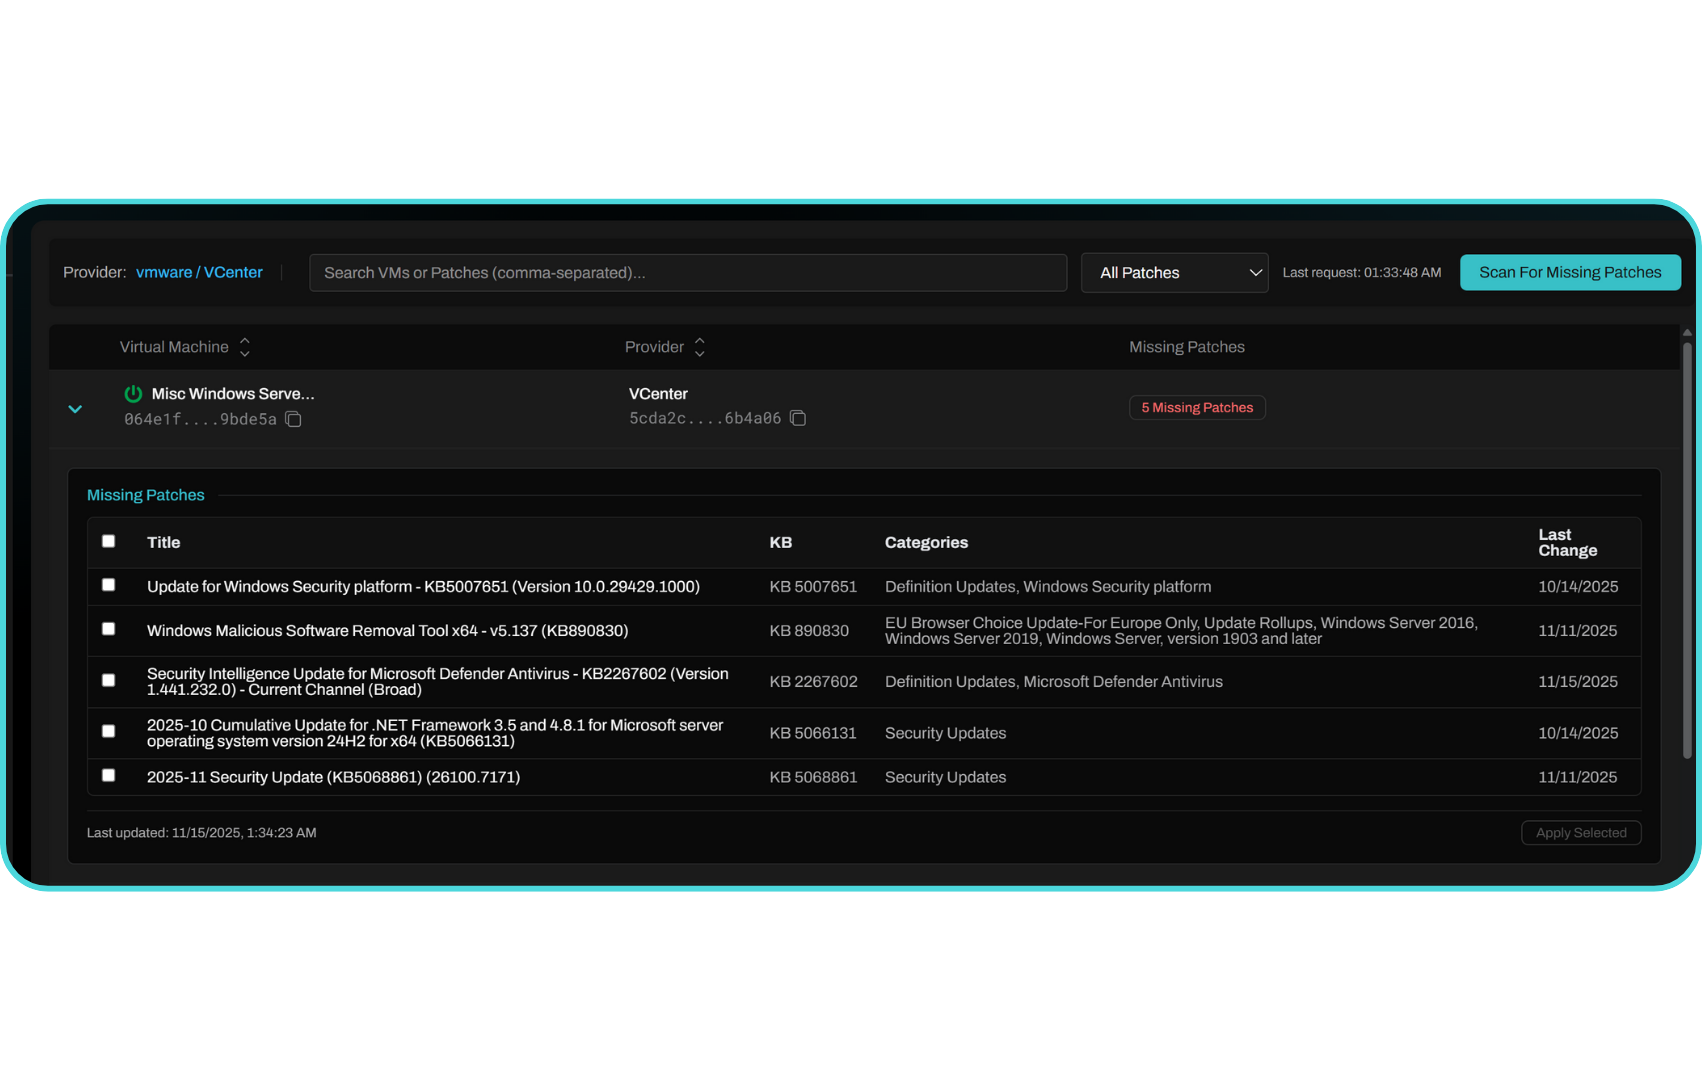Click the vertical scrollbar on the right
Image resolution: width=1702 pixels, height=1090 pixels.
pyautogui.click(x=1686, y=550)
